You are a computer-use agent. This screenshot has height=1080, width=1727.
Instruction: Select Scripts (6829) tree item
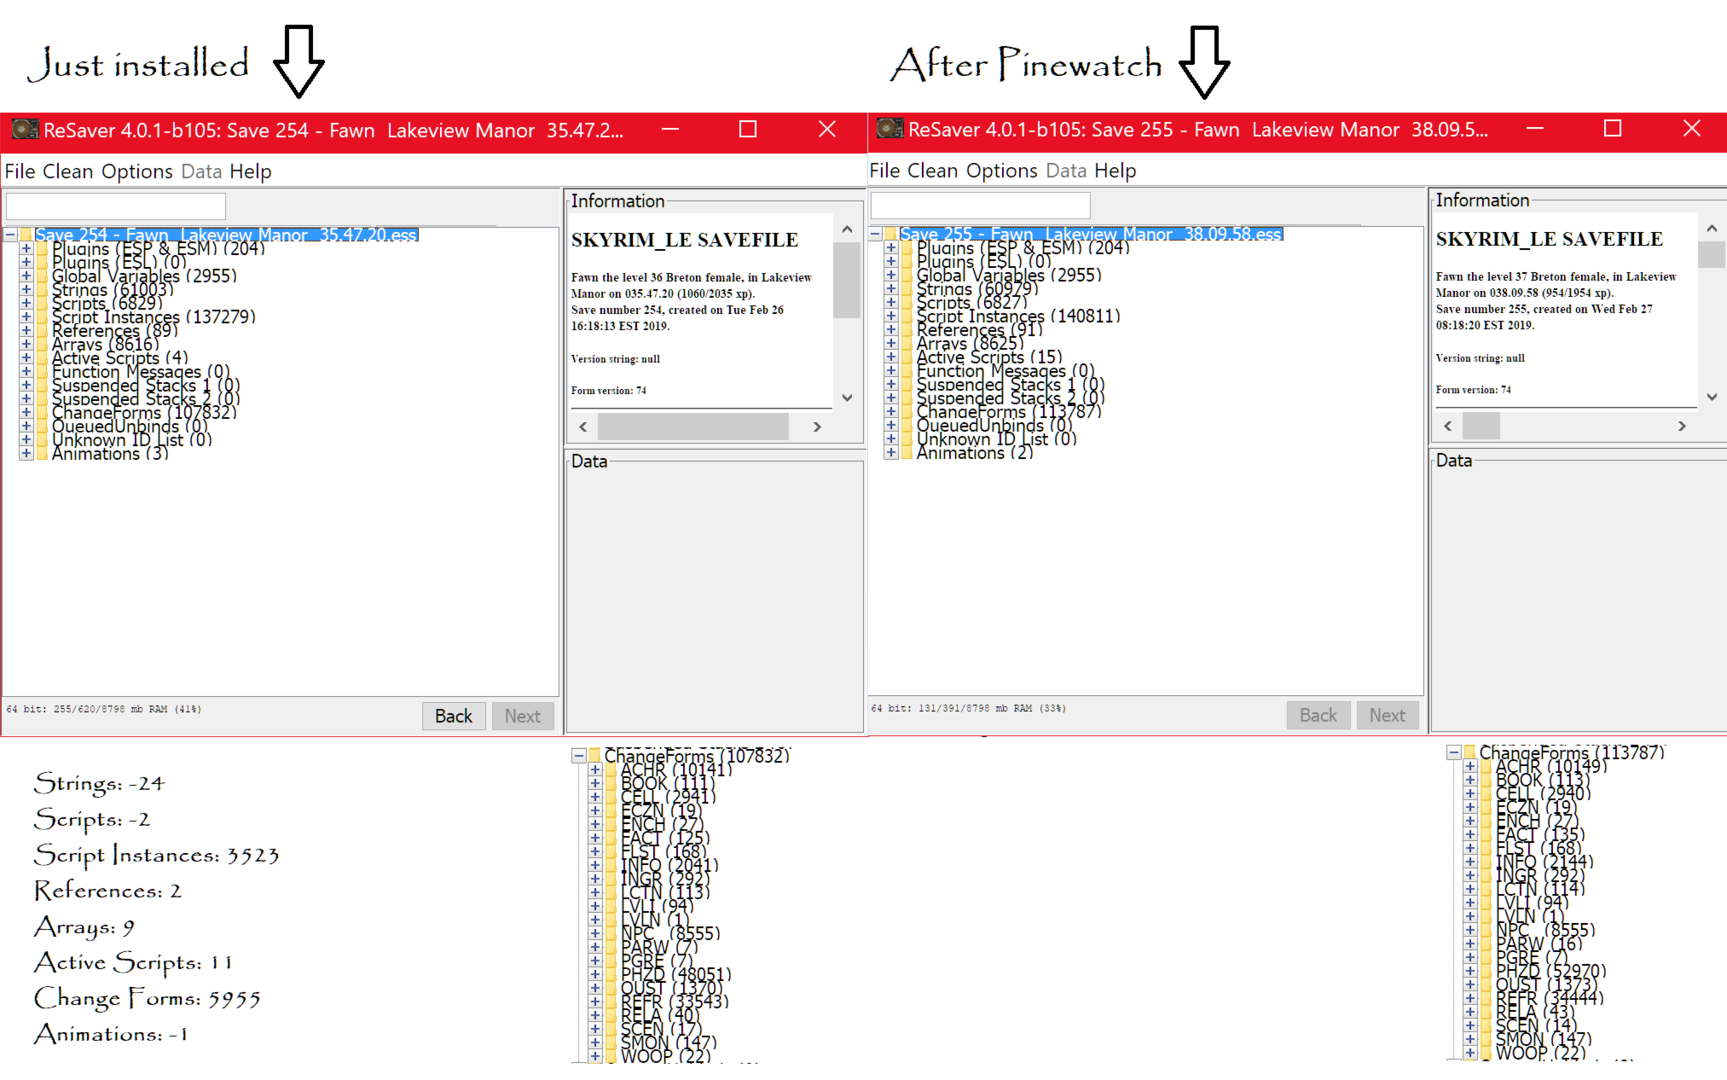pyautogui.click(x=107, y=303)
